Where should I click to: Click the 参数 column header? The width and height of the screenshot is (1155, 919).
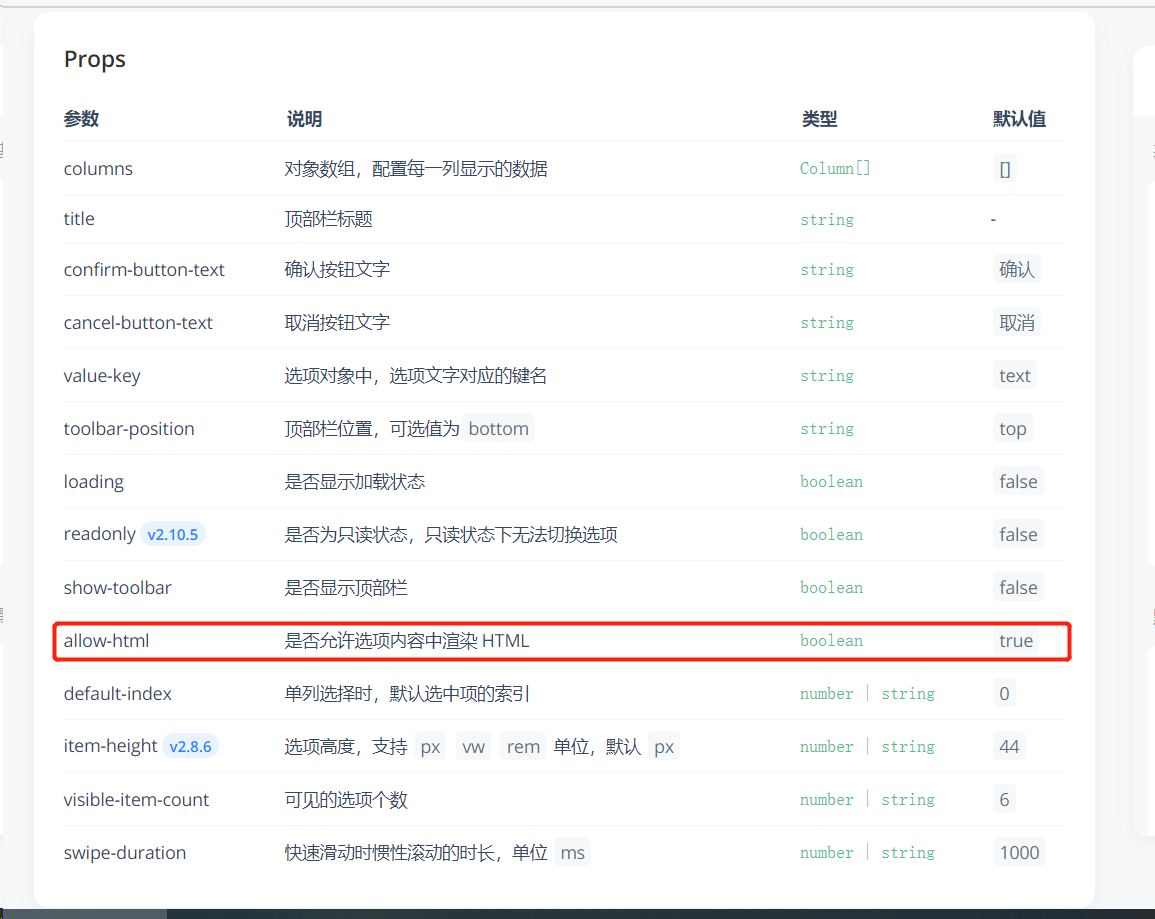click(x=81, y=119)
